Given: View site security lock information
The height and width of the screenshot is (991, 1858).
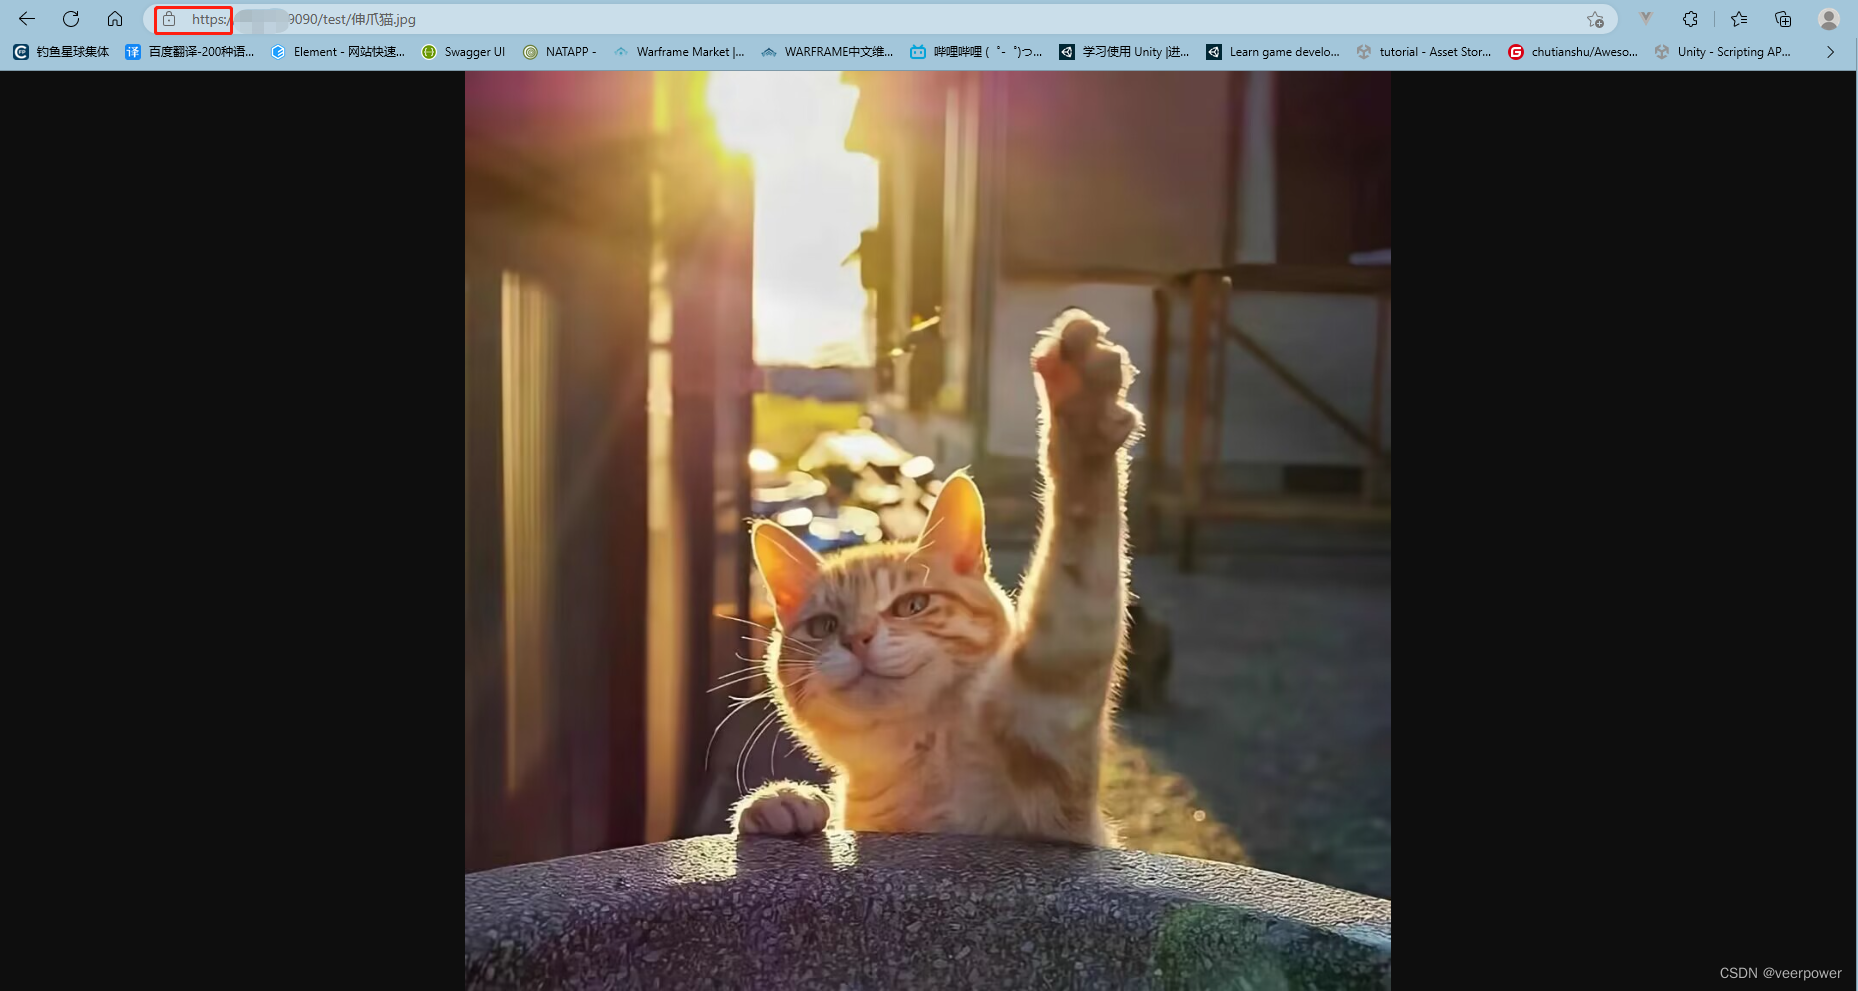Looking at the screenshot, I should pyautogui.click(x=169, y=19).
